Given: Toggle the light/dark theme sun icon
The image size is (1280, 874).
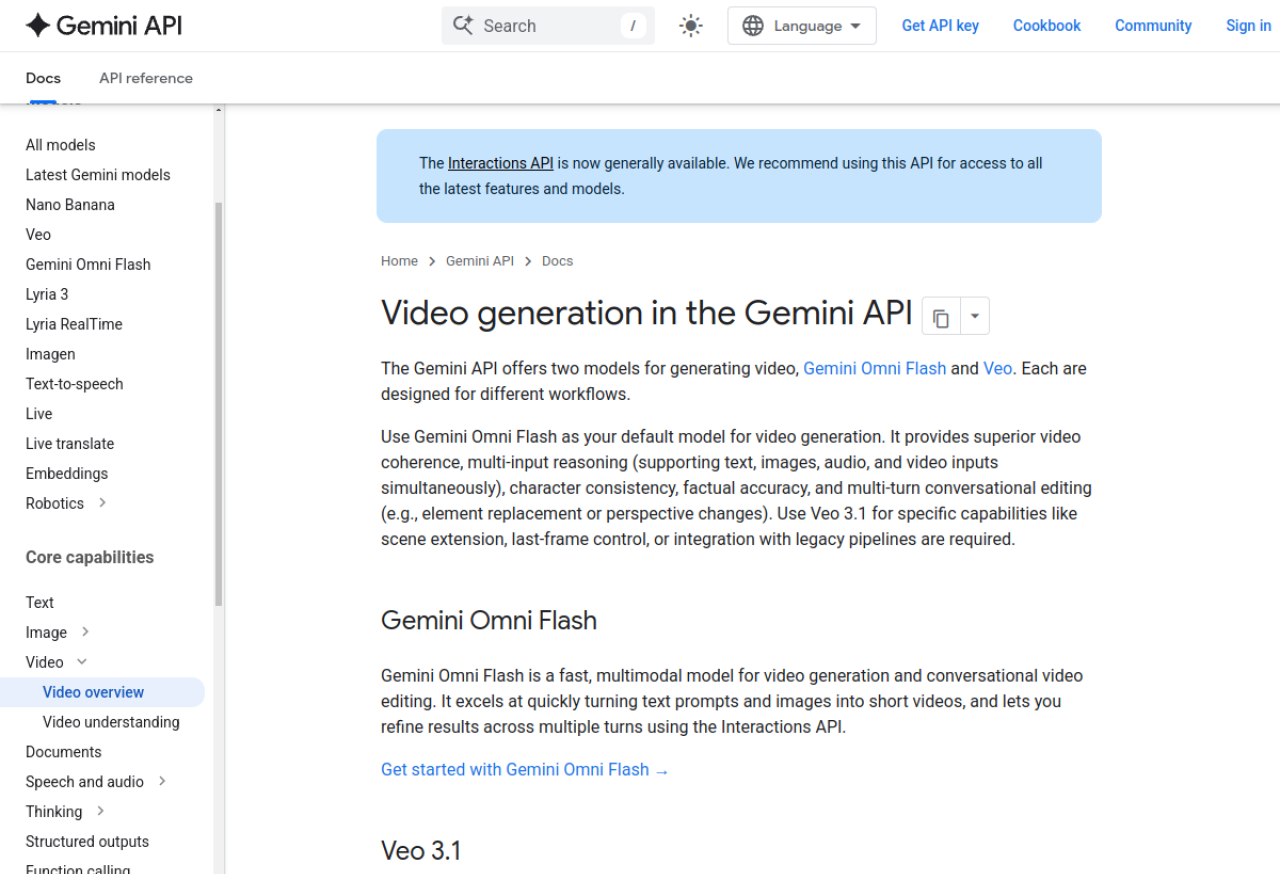Looking at the screenshot, I should (691, 26).
